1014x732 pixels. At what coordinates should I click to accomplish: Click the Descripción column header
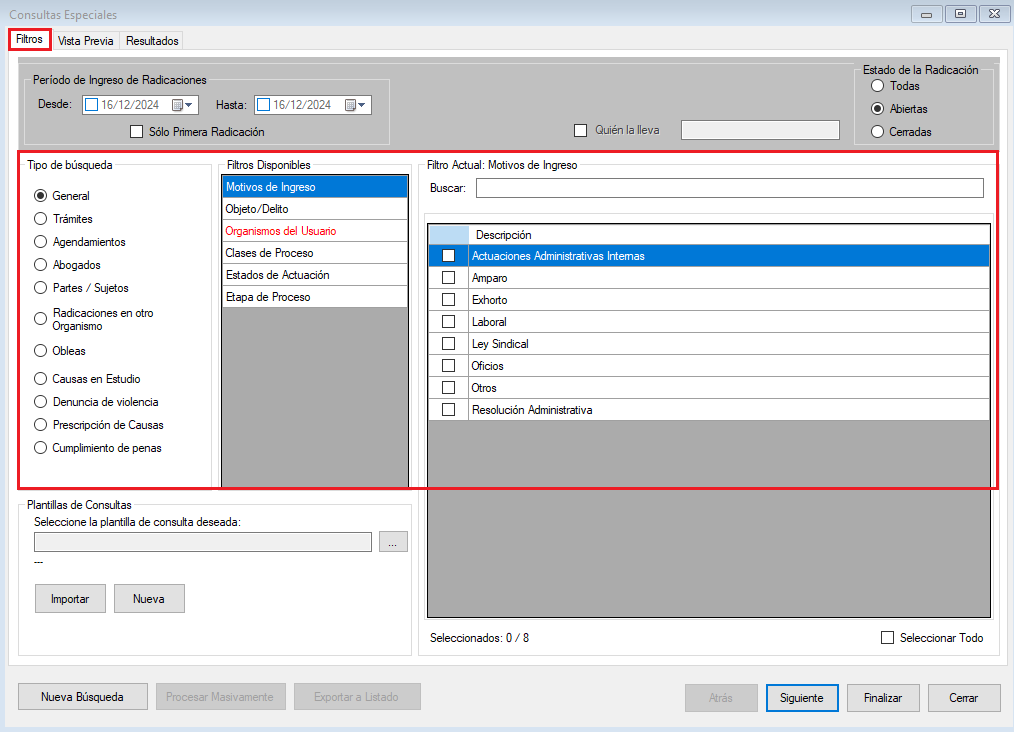(x=729, y=235)
